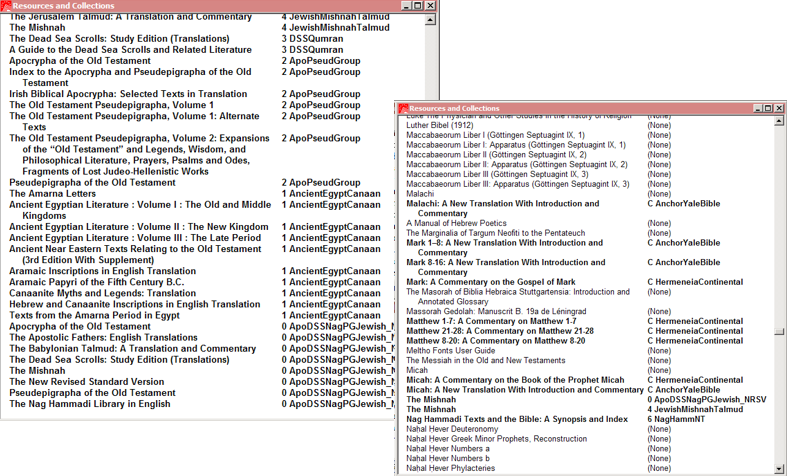Minimize the right Resources and Collections window
This screenshot has width=792, height=476.
coord(758,108)
